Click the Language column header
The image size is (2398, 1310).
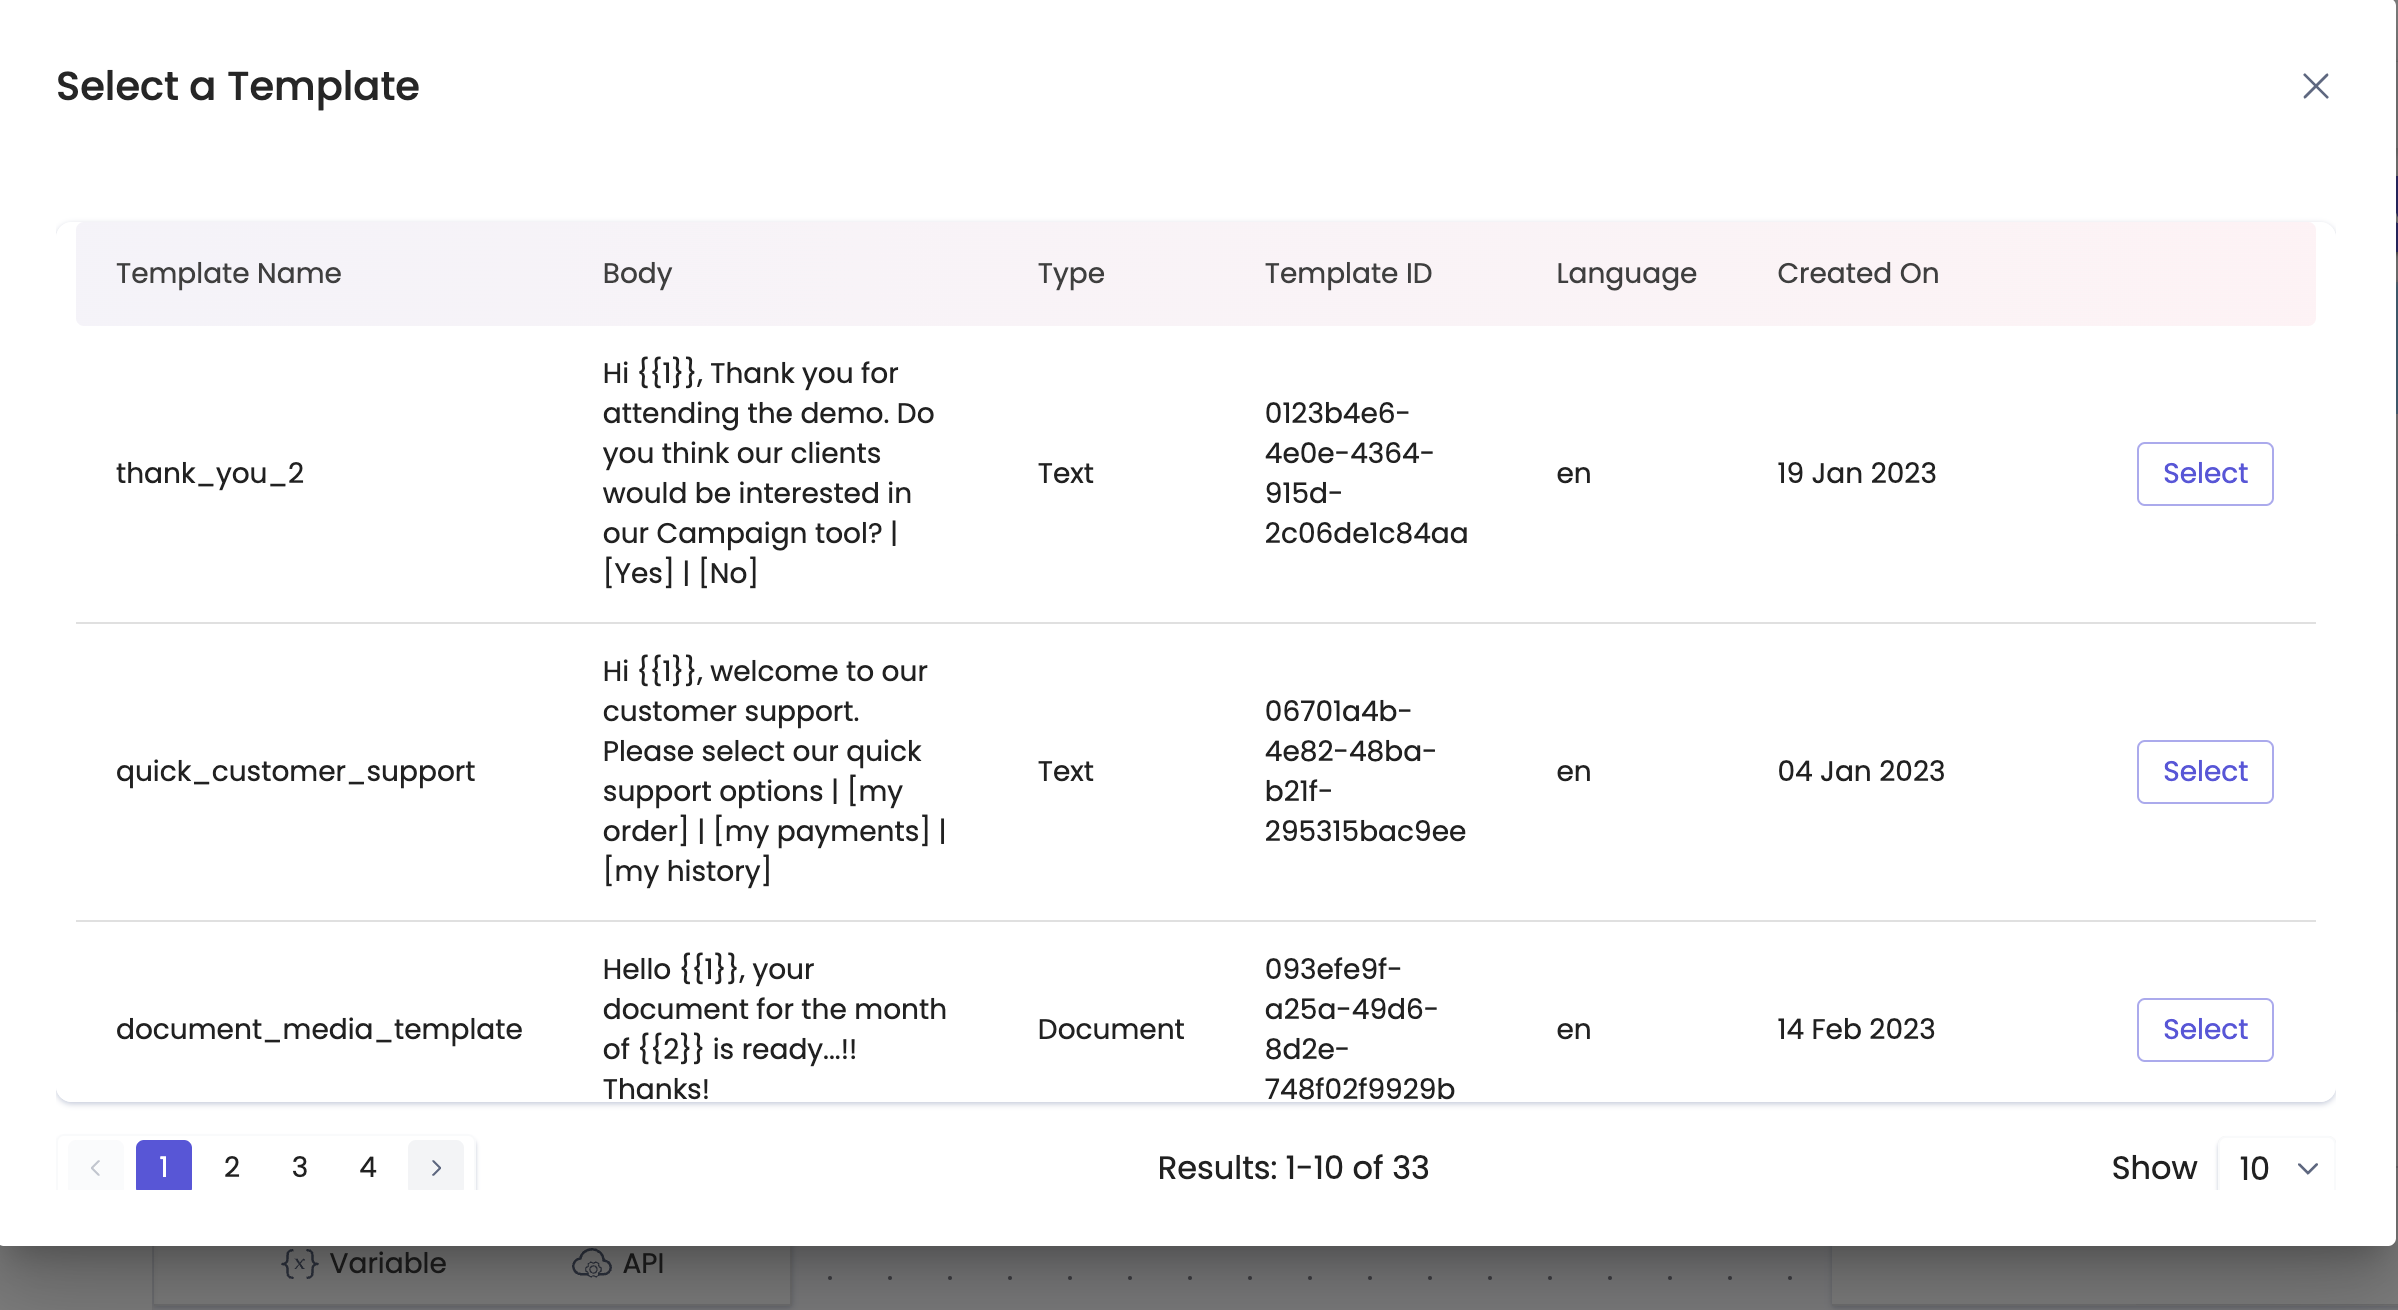(1625, 273)
